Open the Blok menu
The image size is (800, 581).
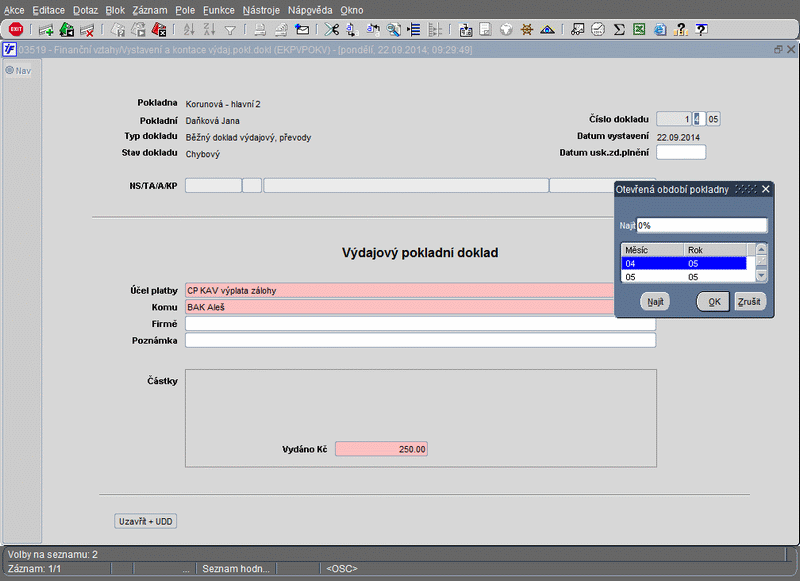click(x=115, y=10)
